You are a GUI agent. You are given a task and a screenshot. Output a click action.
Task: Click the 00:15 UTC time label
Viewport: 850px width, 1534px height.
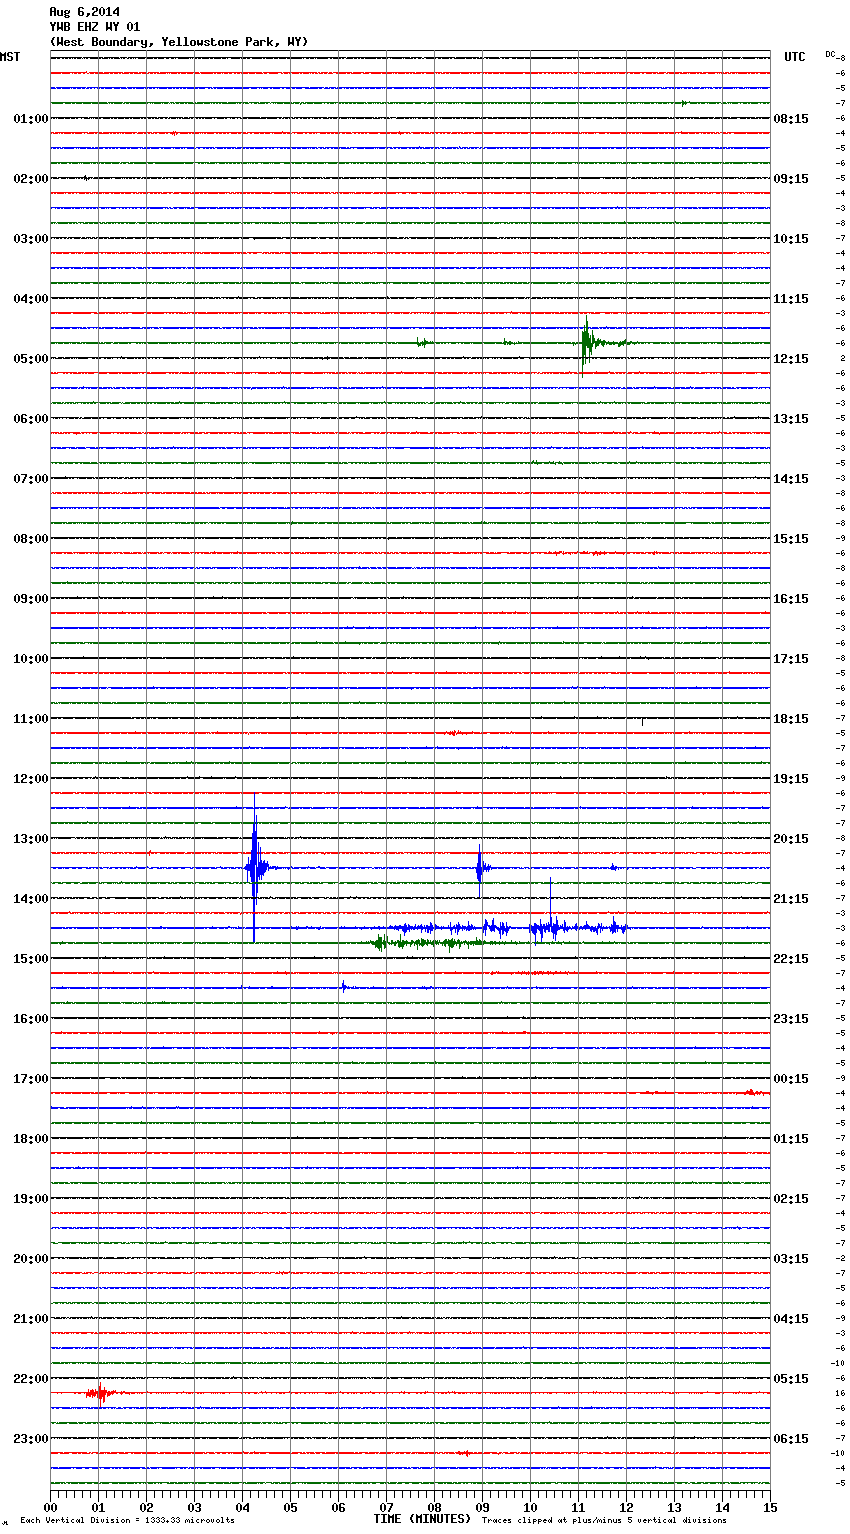(x=790, y=1078)
